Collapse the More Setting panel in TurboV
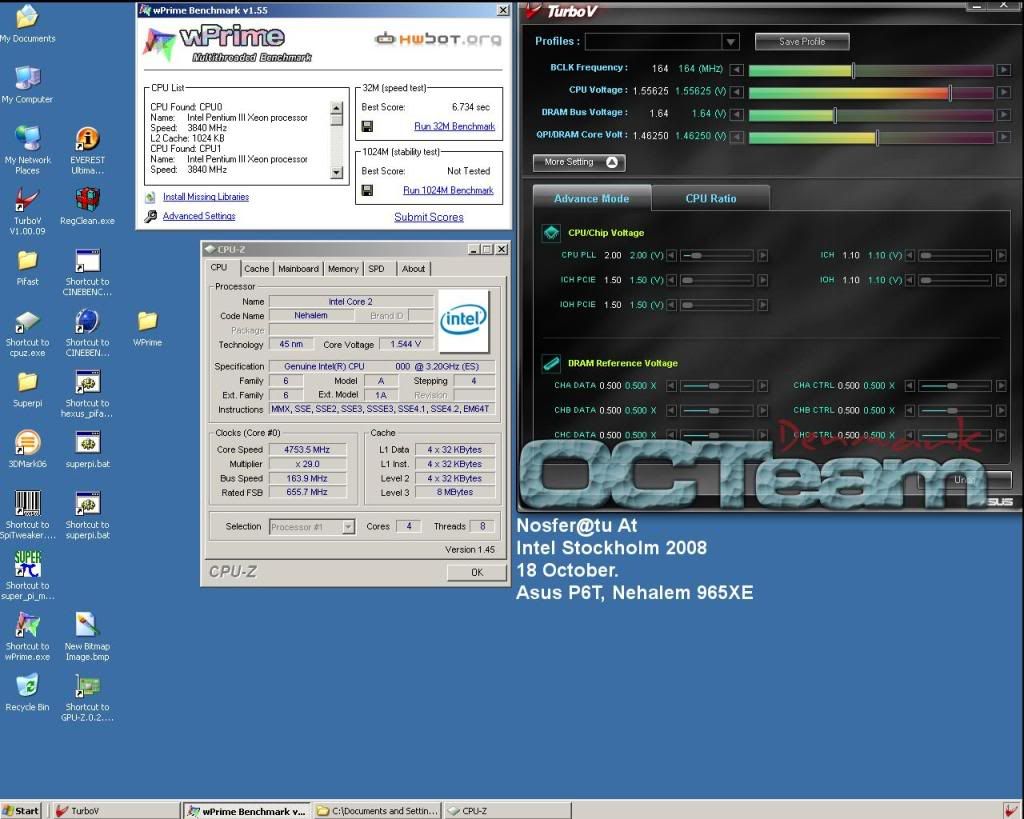This screenshot has width=1024, height=819. [x=579, y=162]
